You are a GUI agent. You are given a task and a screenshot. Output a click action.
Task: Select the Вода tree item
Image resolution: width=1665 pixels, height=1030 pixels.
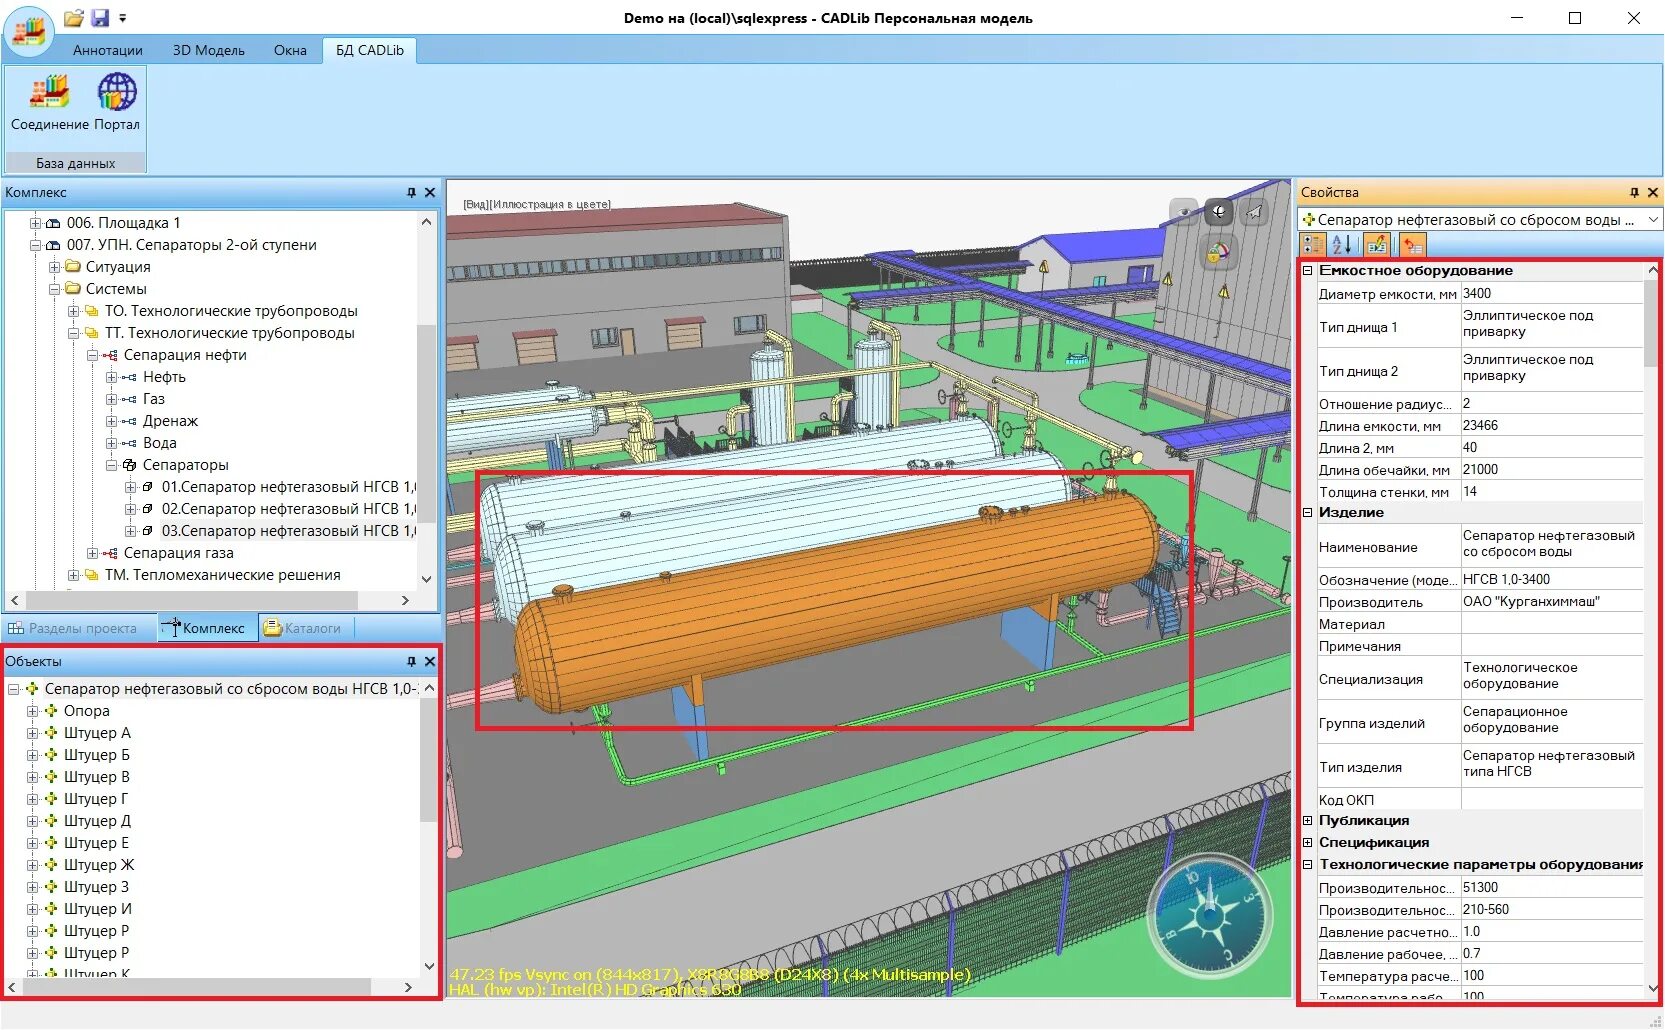coord(160,443)
